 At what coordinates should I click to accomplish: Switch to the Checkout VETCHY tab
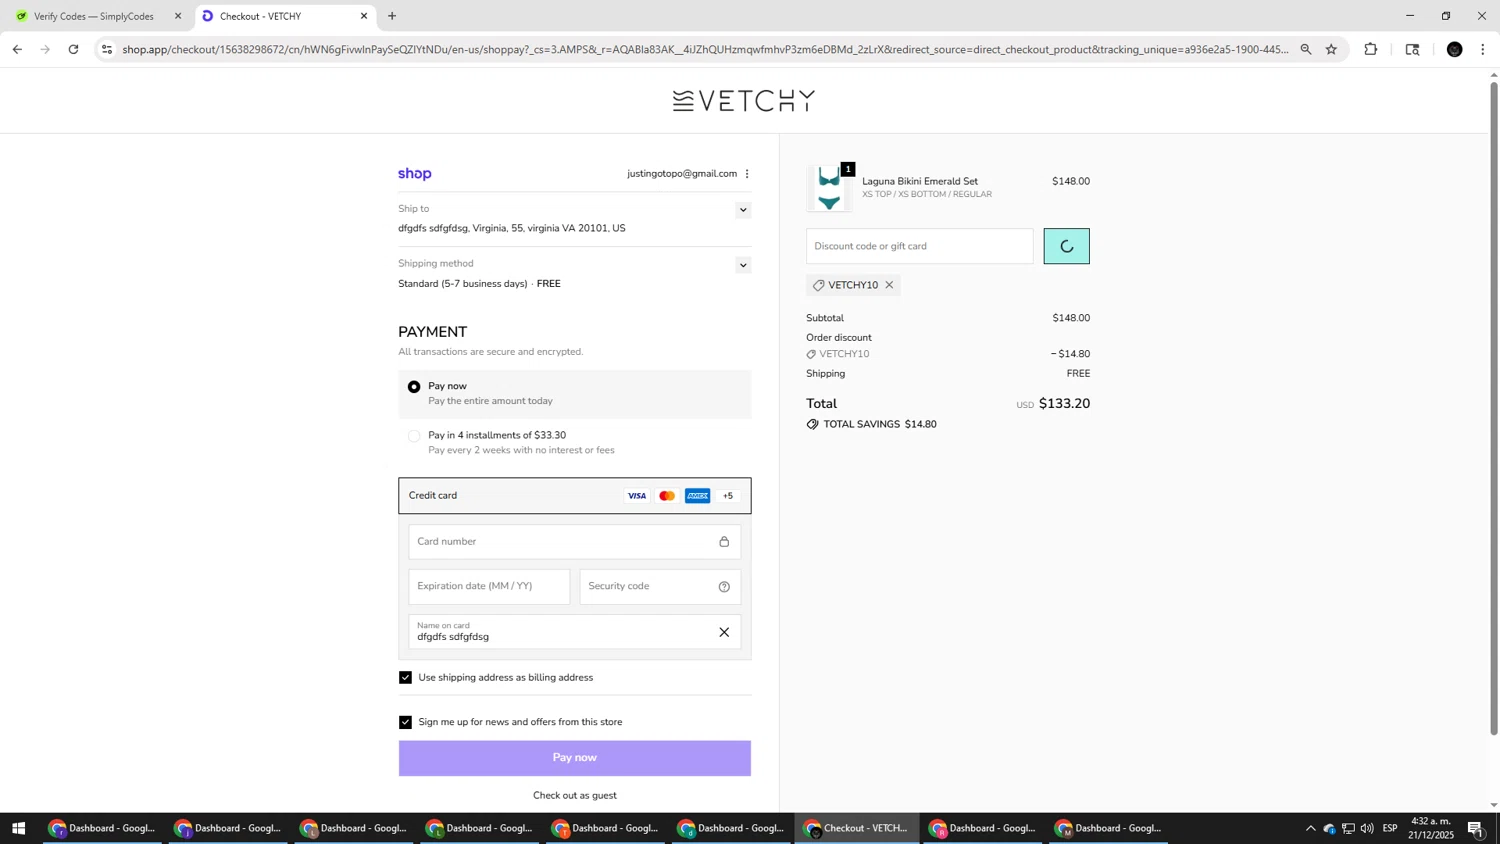point(284,16)
